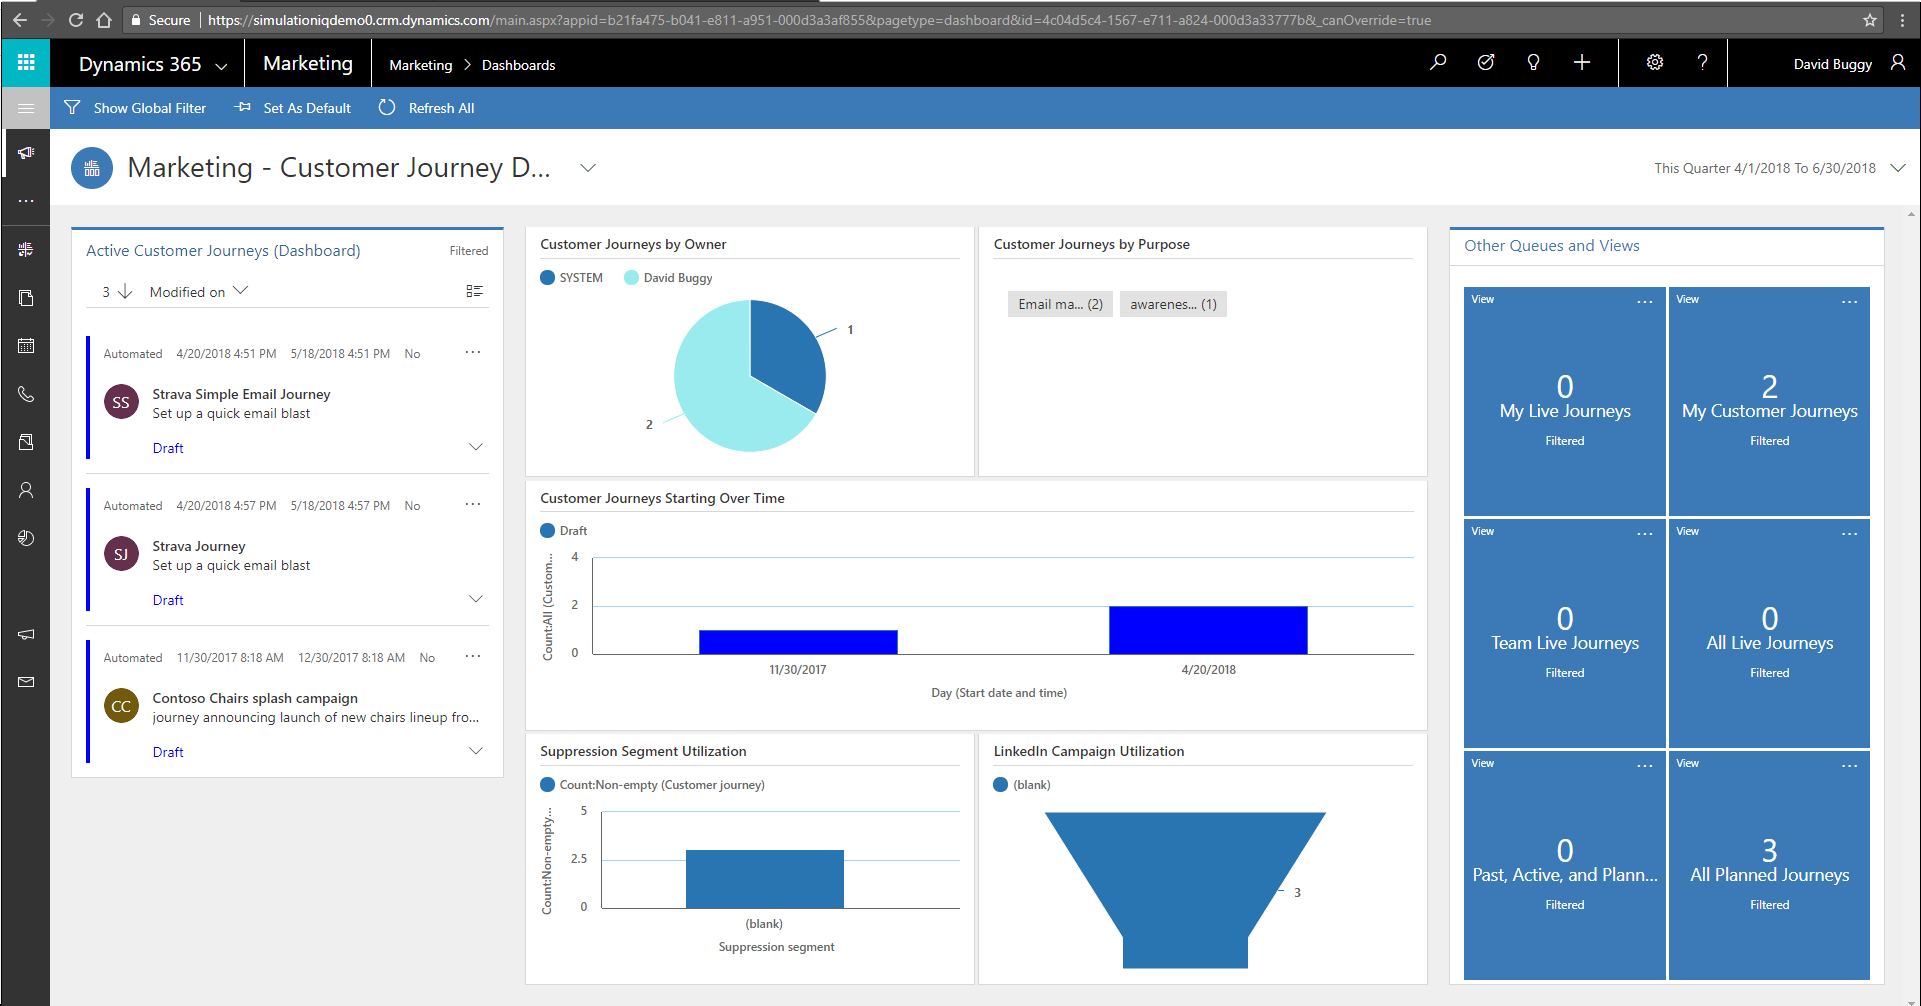Open the Strava Journey record link

click(x=199, y=546)
